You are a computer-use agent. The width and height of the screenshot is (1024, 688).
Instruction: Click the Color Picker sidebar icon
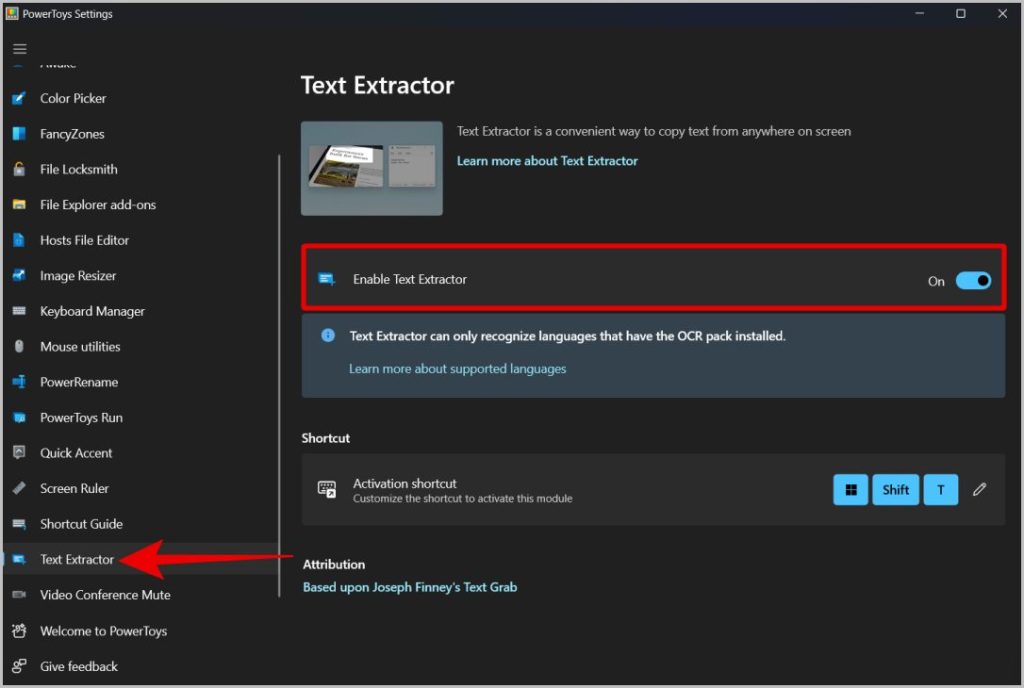(19, 99)
